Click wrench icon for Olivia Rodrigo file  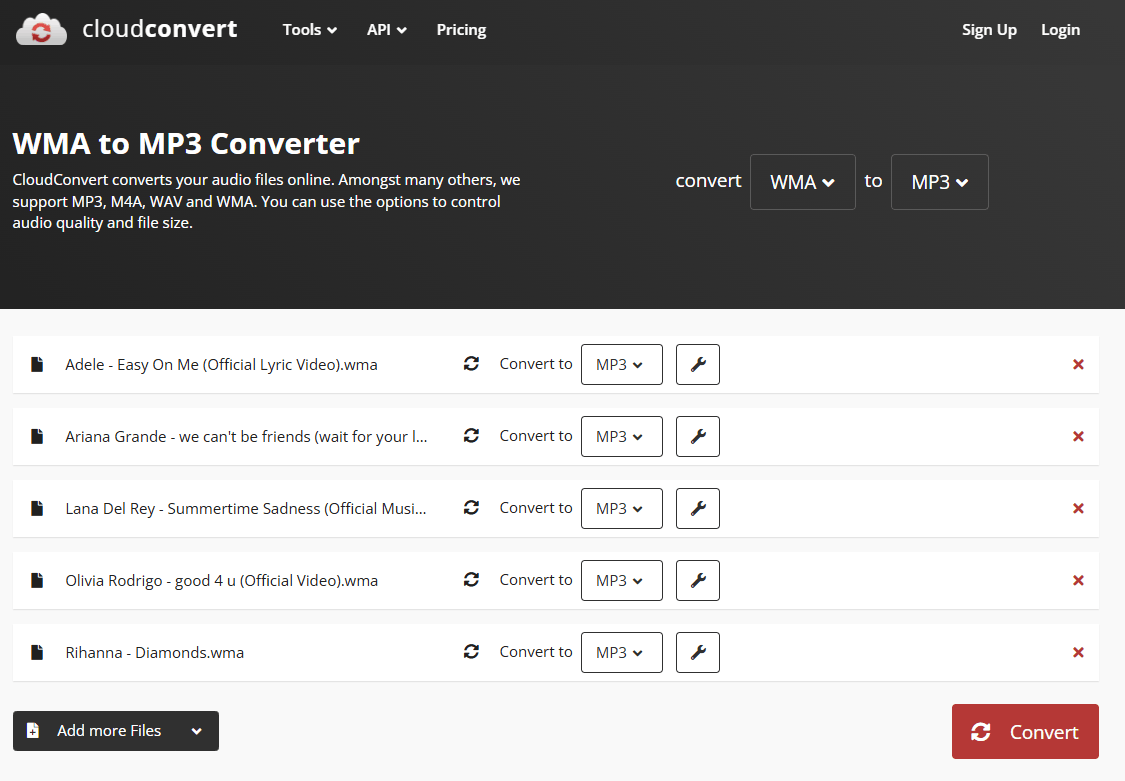(x=698, y=580)
